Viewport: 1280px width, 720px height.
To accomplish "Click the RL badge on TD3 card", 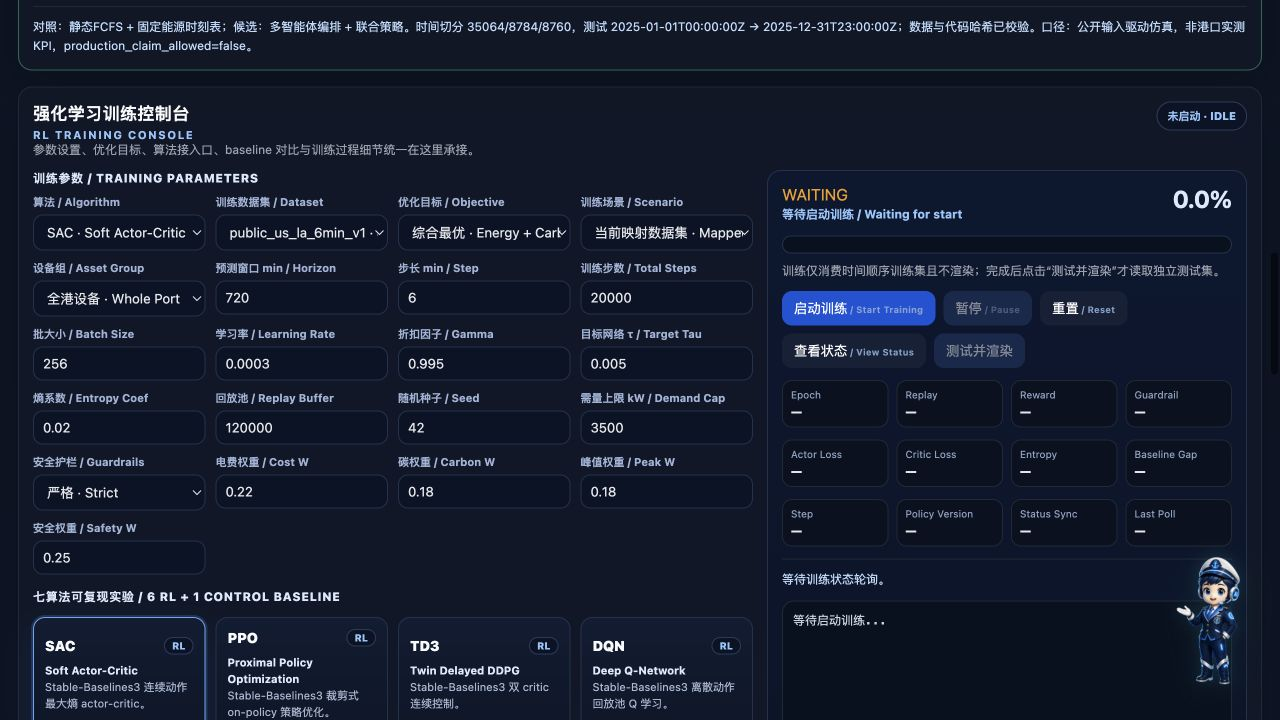I will (x=543, y=646).
